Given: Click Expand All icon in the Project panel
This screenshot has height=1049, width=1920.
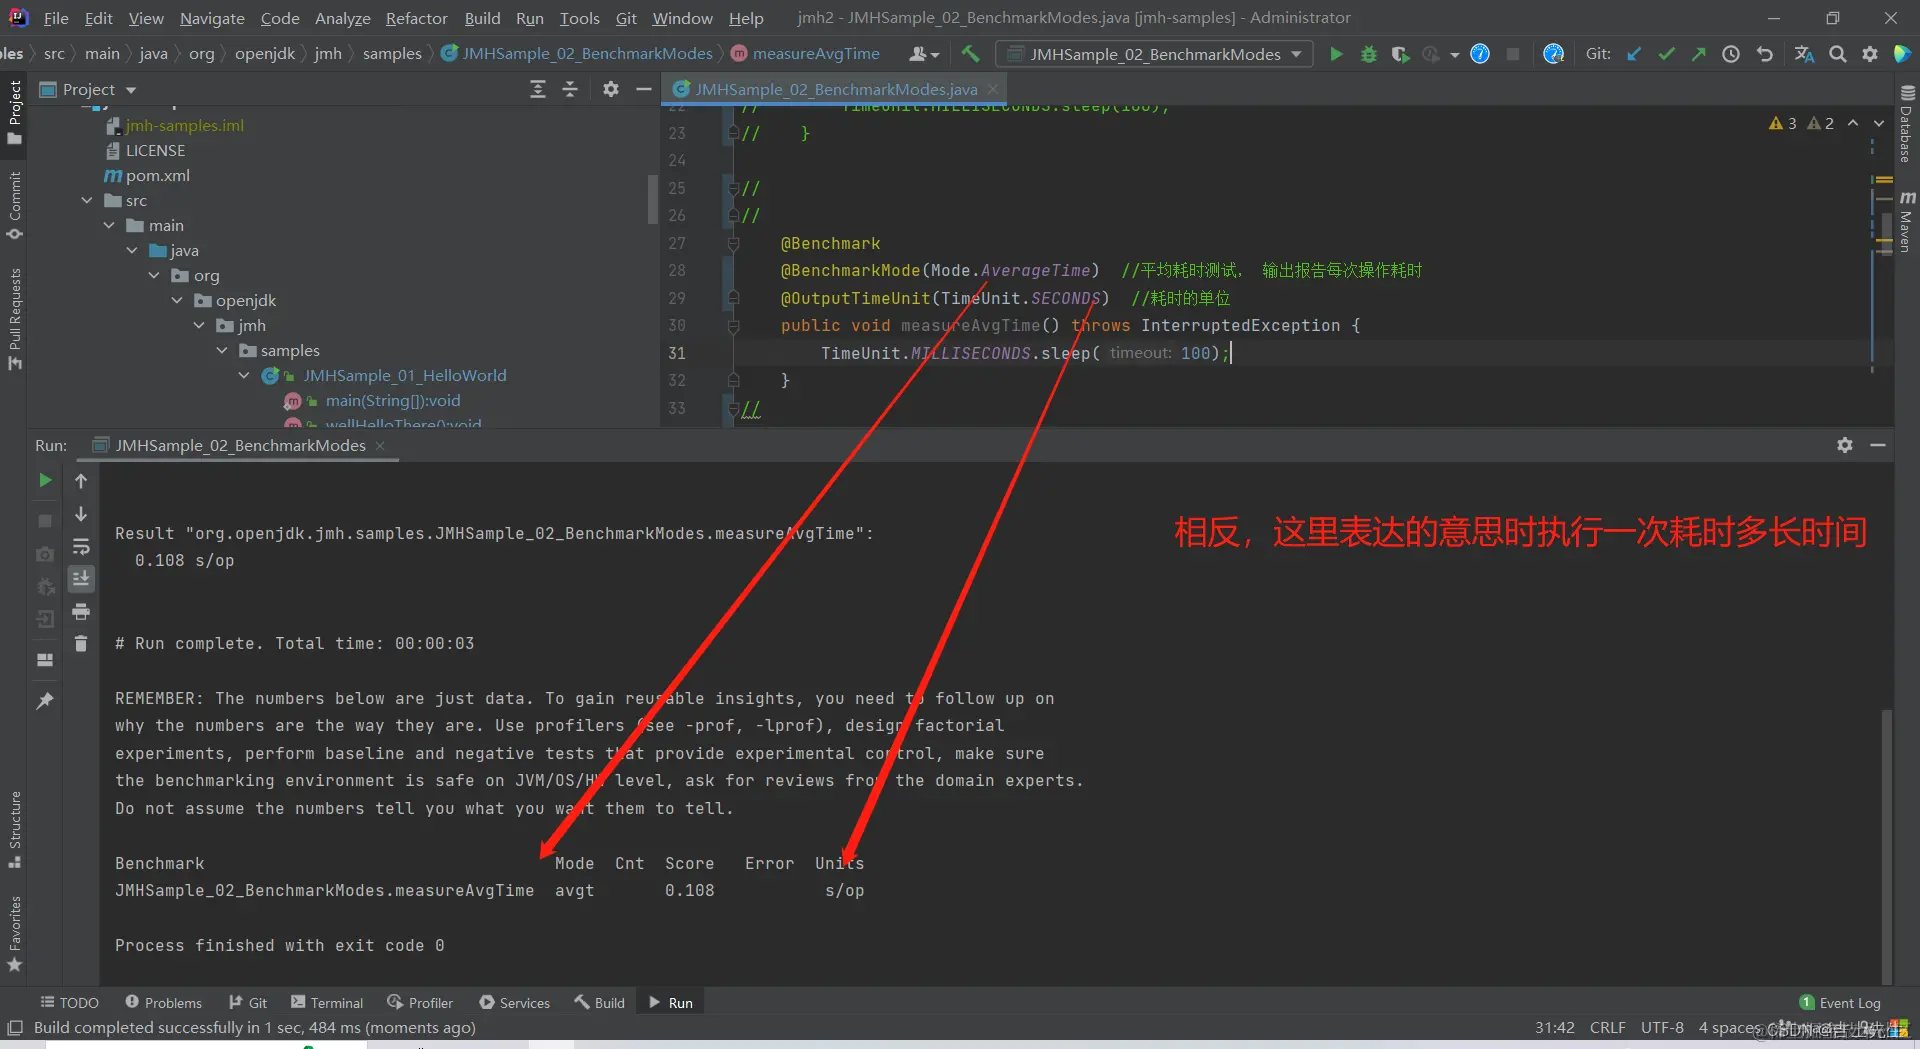Looking at the screenshot, I should (538, 89).
